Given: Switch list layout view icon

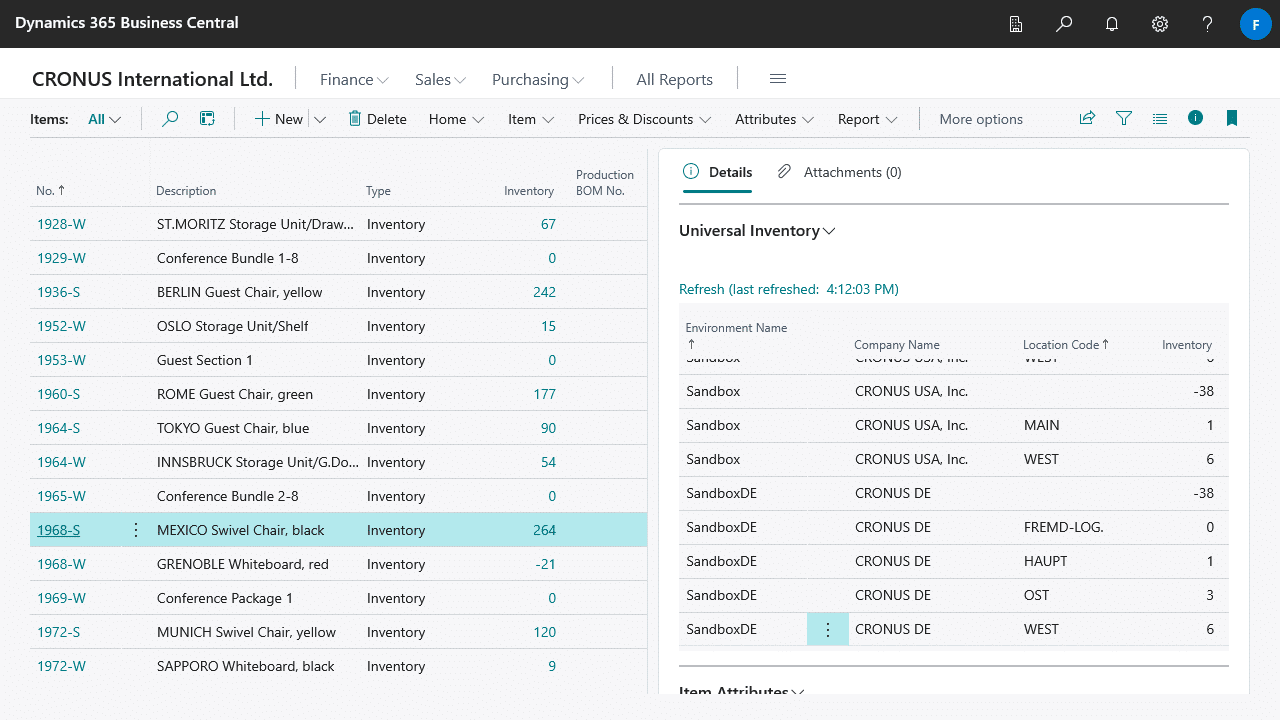Looking at the screenshot, I should pos(1160,119).
